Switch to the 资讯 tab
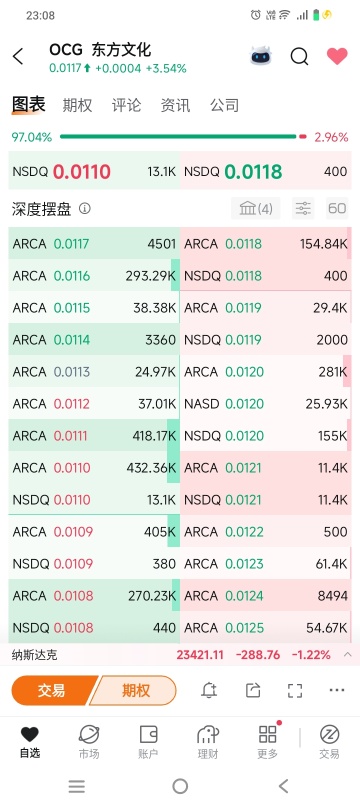This screenshot has width=360, height=806. point(175,105)
